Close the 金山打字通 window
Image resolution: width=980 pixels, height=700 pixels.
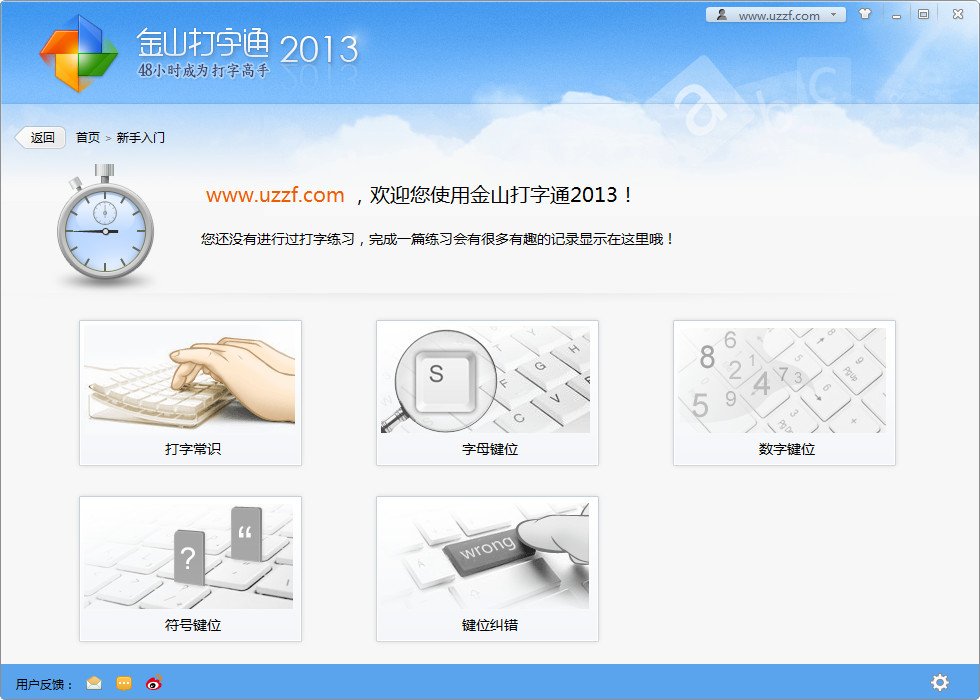(x=958, y=14)
